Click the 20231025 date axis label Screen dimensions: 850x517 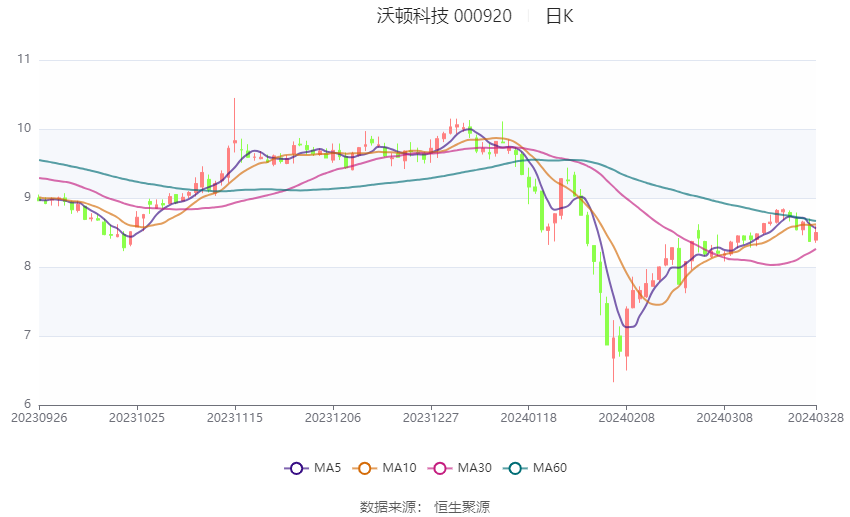[x=137, y=418]
